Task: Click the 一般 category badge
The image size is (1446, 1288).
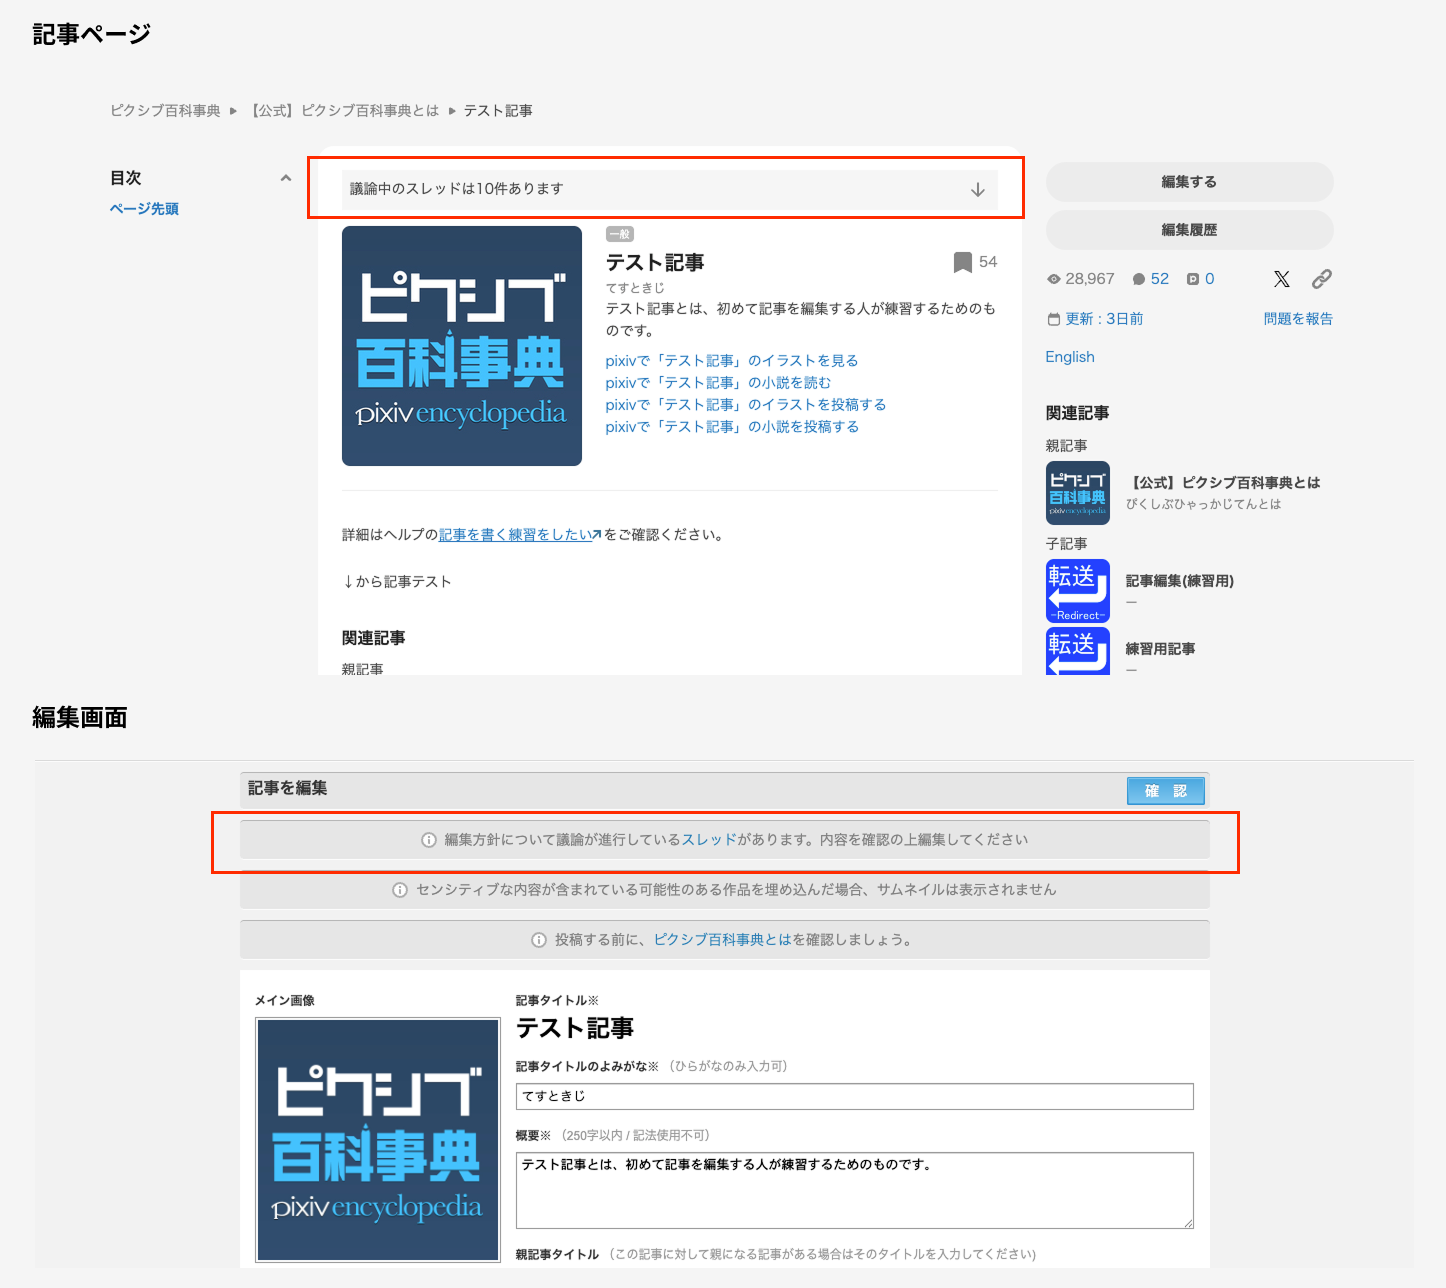Action: tap(620, 235)
